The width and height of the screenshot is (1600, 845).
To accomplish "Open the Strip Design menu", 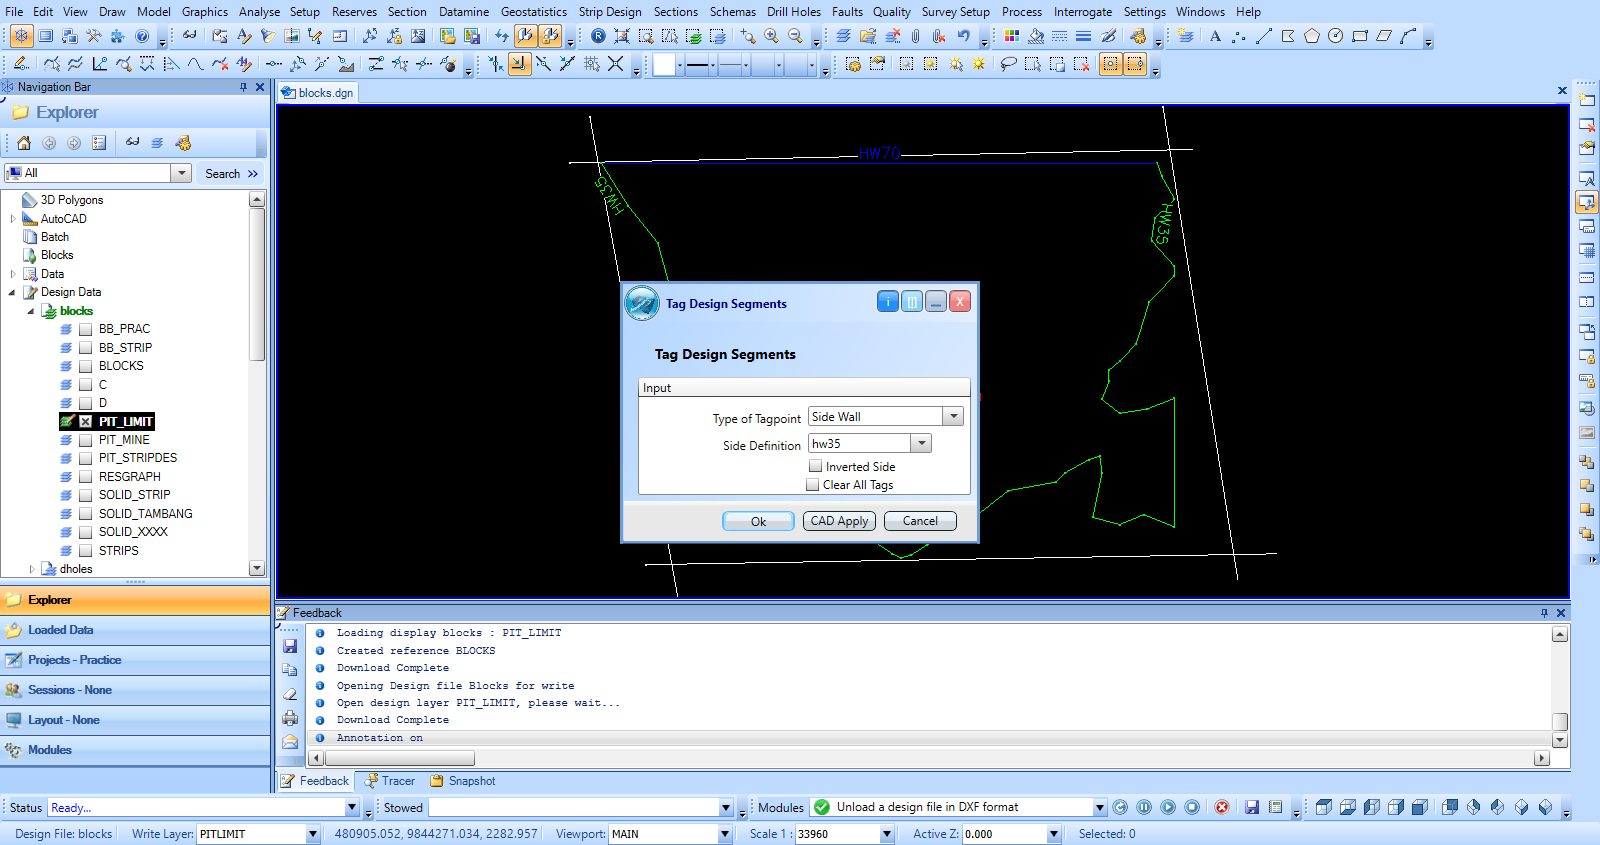I will tap(609, 11).
